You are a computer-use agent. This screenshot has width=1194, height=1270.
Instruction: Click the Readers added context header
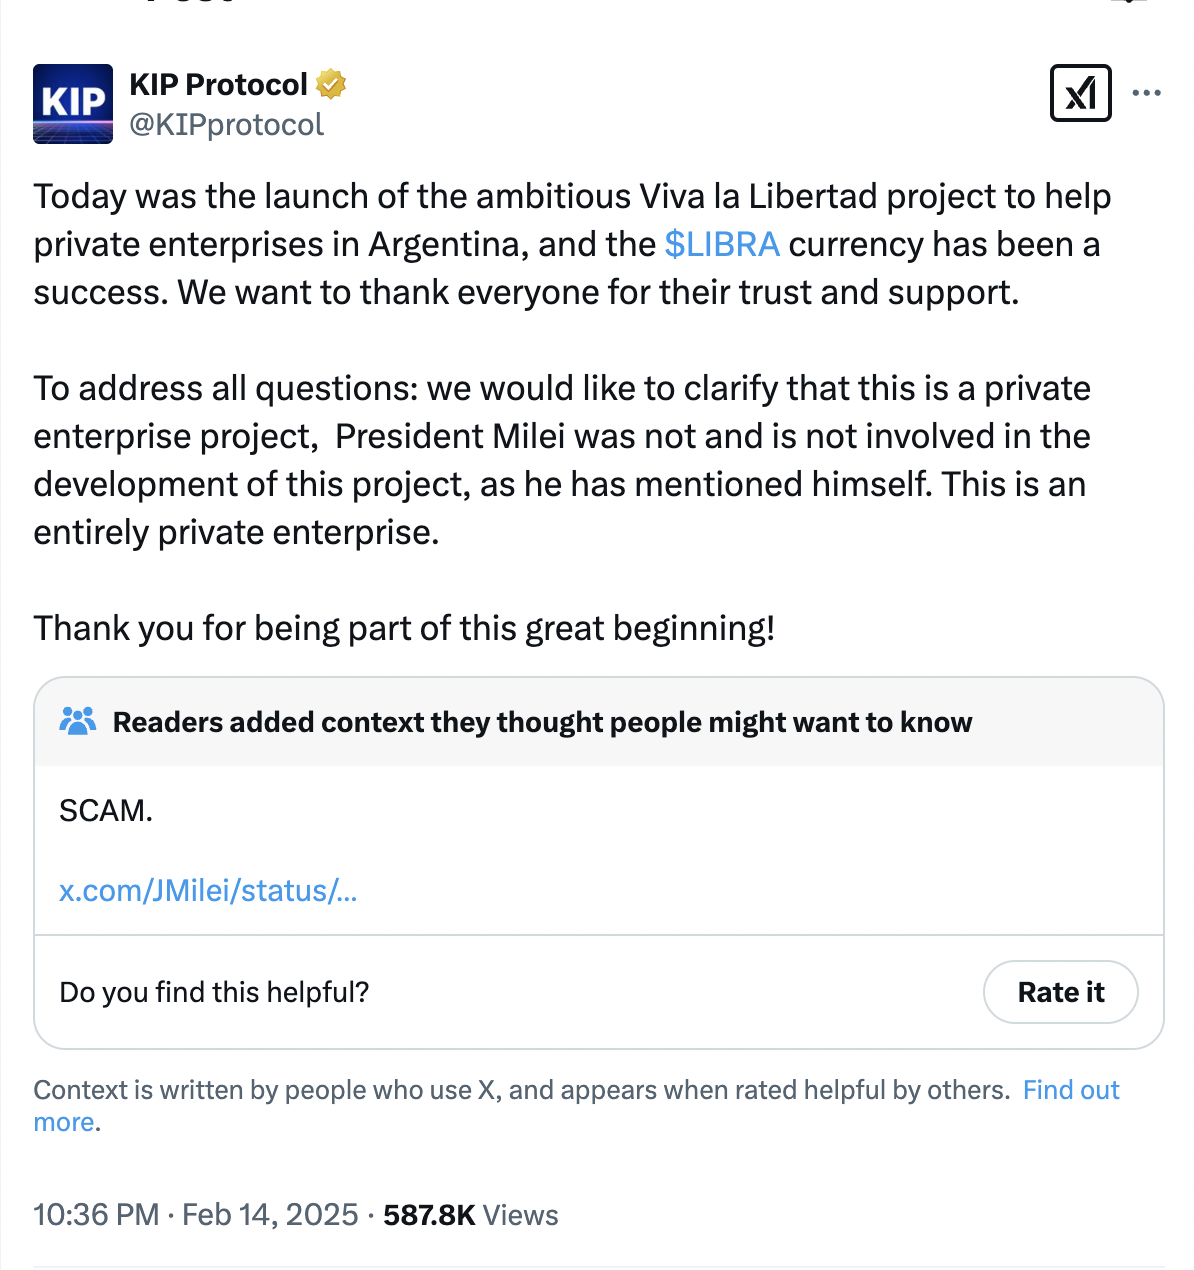[542, 722]
